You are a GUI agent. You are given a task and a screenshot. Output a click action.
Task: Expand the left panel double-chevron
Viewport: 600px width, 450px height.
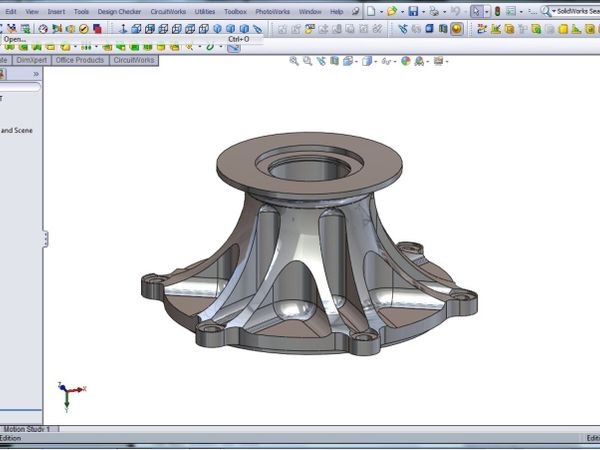click(x=36, y=74)
